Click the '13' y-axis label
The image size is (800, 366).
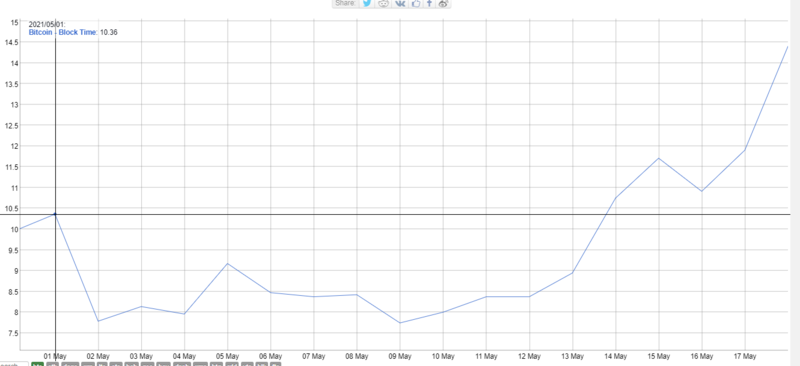tap(14, 105)
